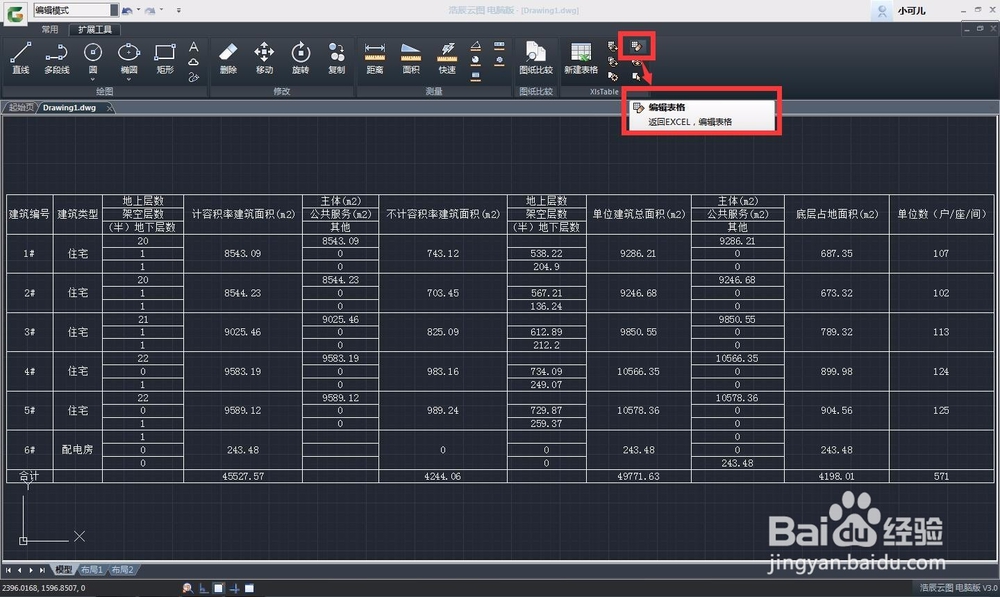Open the green G application menu logo
Screen dimensions: 1000x597
(15, 13)
